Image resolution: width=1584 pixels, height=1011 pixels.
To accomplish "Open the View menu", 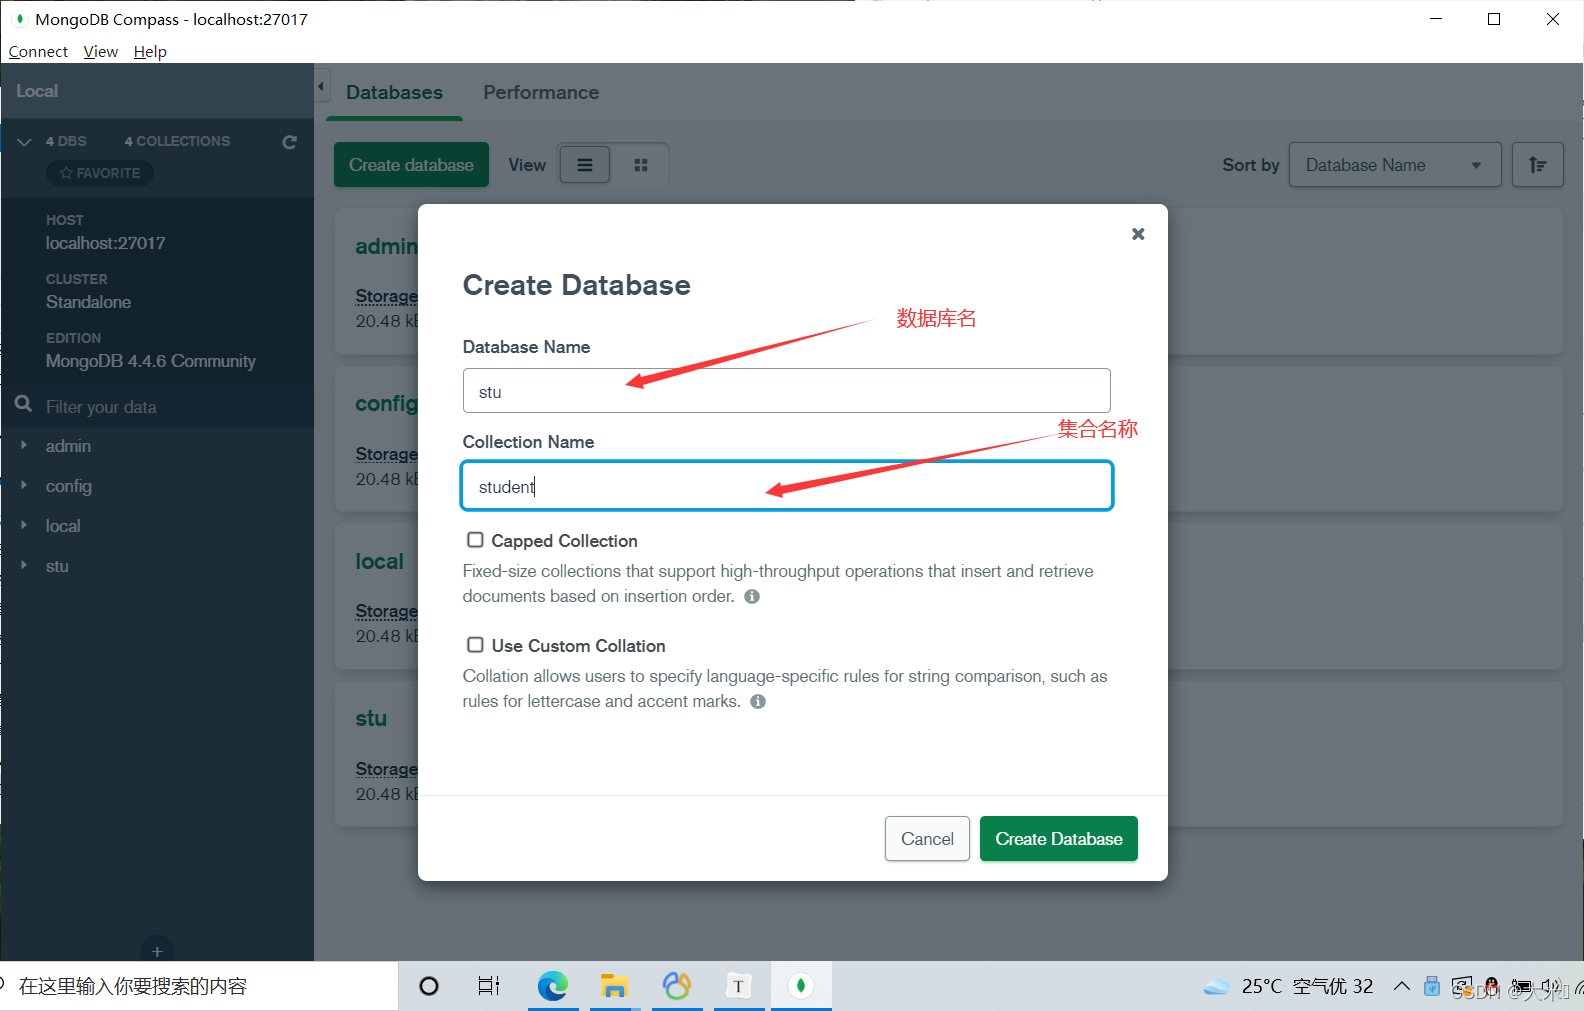I will [x=101, y=51].
